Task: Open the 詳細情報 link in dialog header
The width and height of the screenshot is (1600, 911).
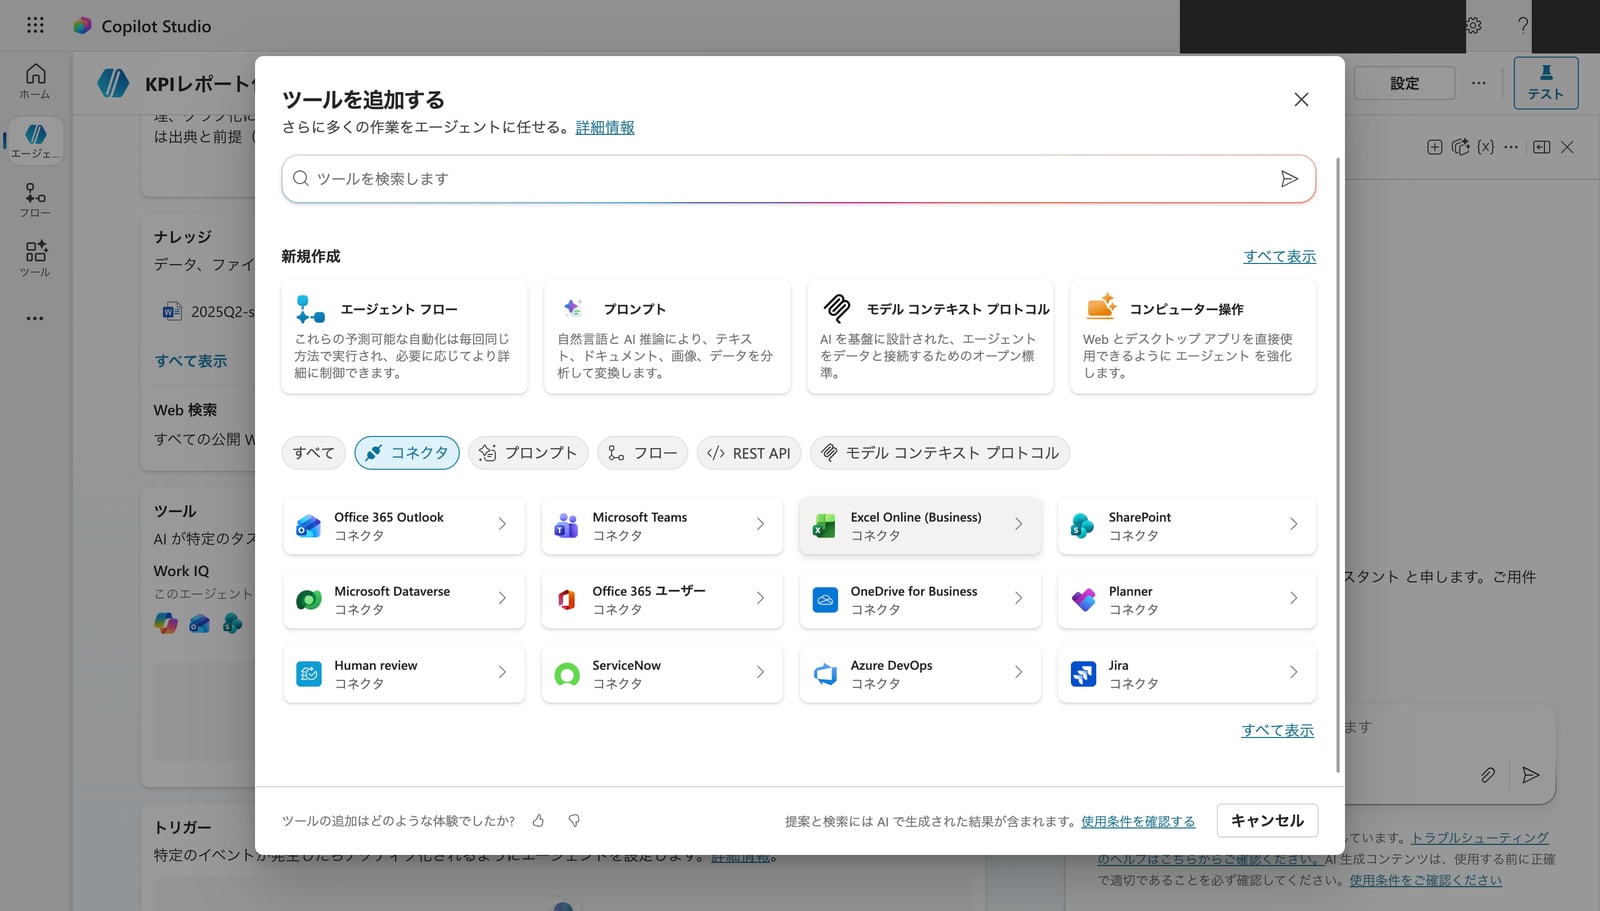Action: coord(605,127)
